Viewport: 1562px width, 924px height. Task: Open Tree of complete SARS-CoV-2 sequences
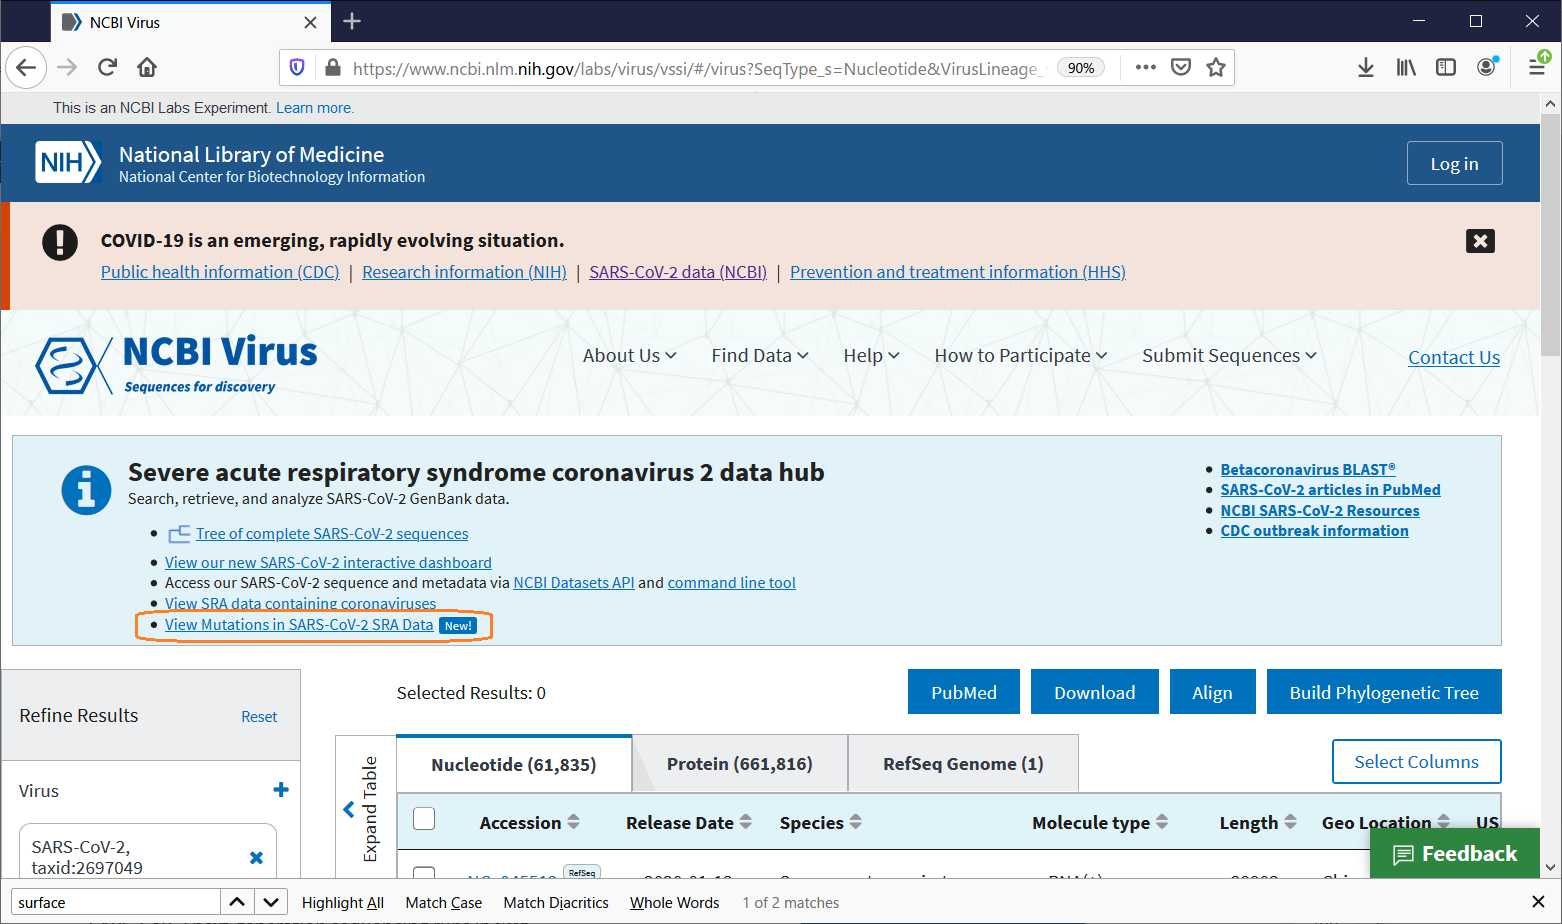click(332, 534)
